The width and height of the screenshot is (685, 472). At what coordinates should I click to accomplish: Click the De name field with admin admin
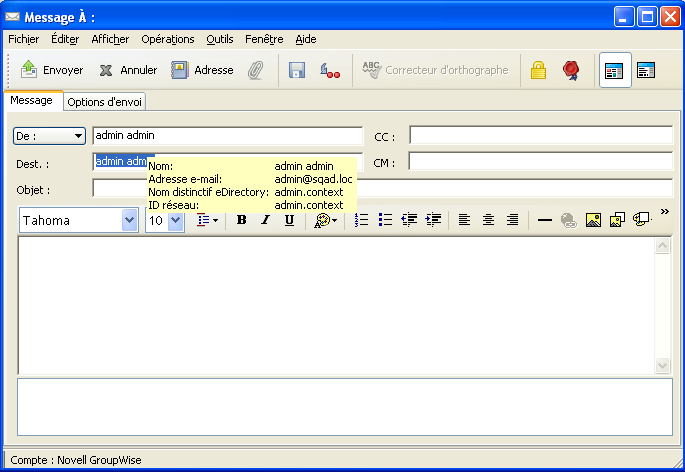[228, 135]
